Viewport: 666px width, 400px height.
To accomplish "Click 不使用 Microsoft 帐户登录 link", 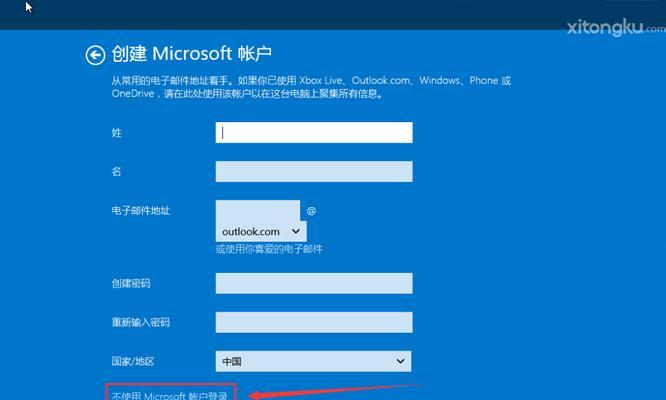I will pos(170,395).
